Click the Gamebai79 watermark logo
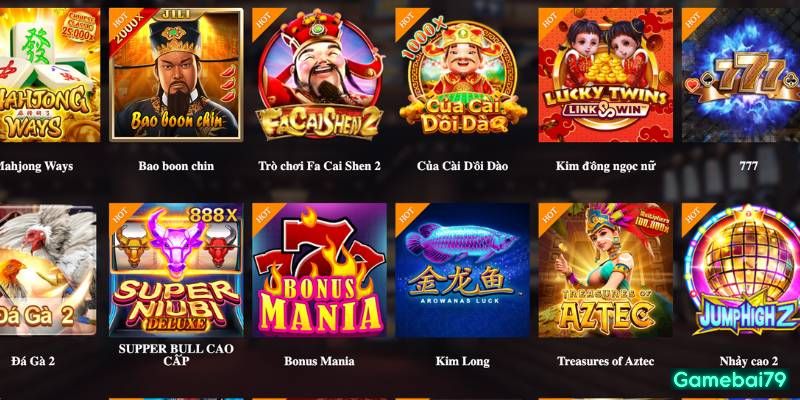 click(x=731, y=380)
